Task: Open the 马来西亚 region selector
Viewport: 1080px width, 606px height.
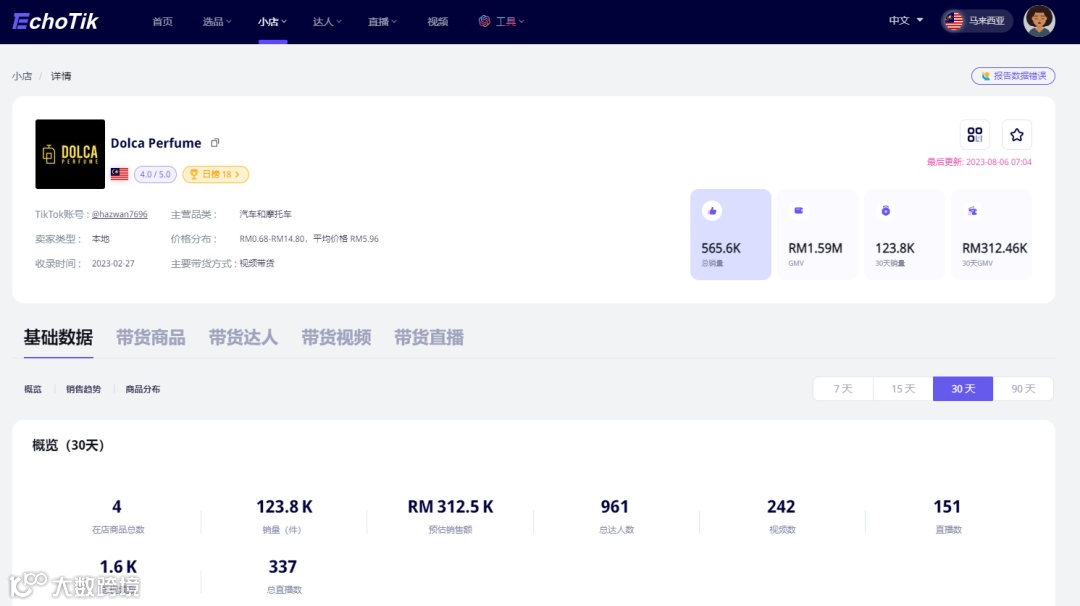Action: tap(977, 21)
